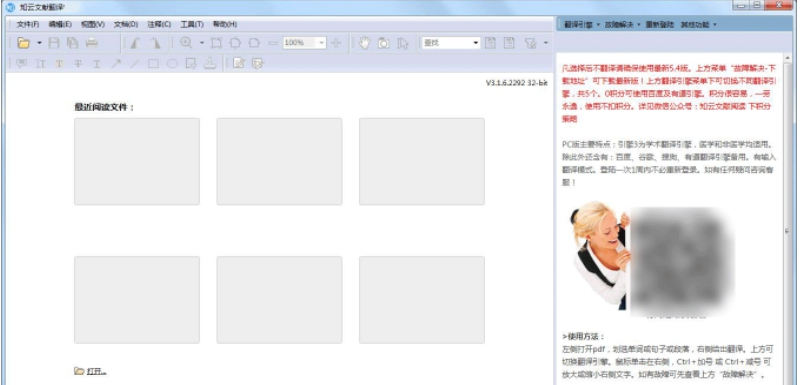Open top-middle recent file thumbnail
This screenshot has height=385, width=802.
coord(279,162)
